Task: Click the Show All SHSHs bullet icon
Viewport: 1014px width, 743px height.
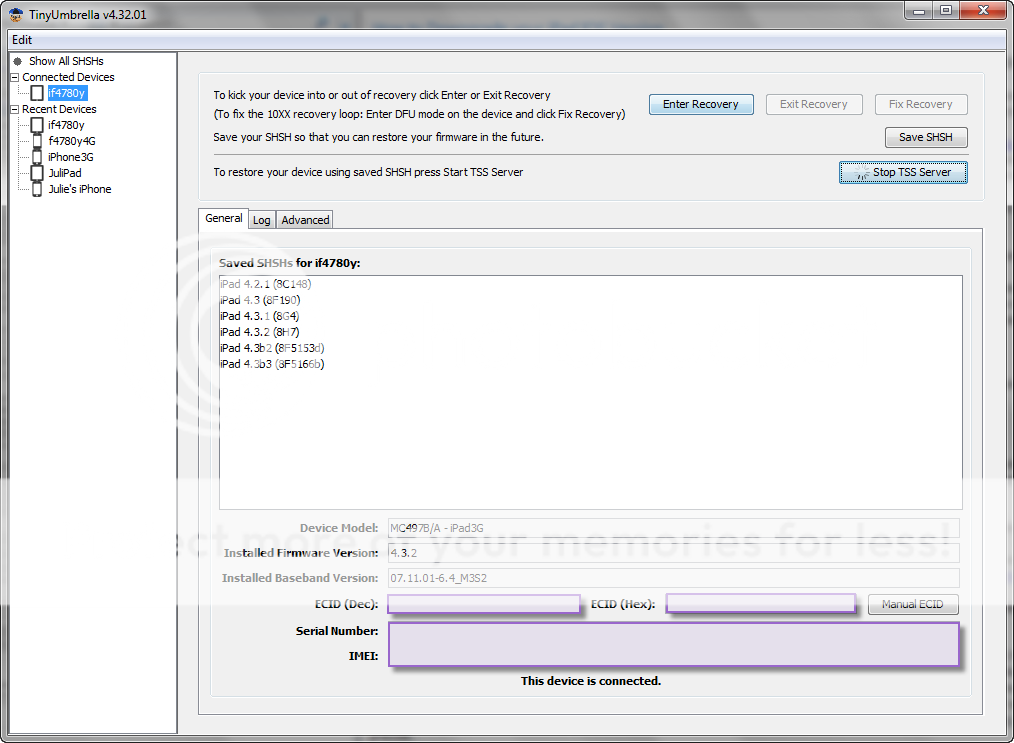Action: (17, 61)
